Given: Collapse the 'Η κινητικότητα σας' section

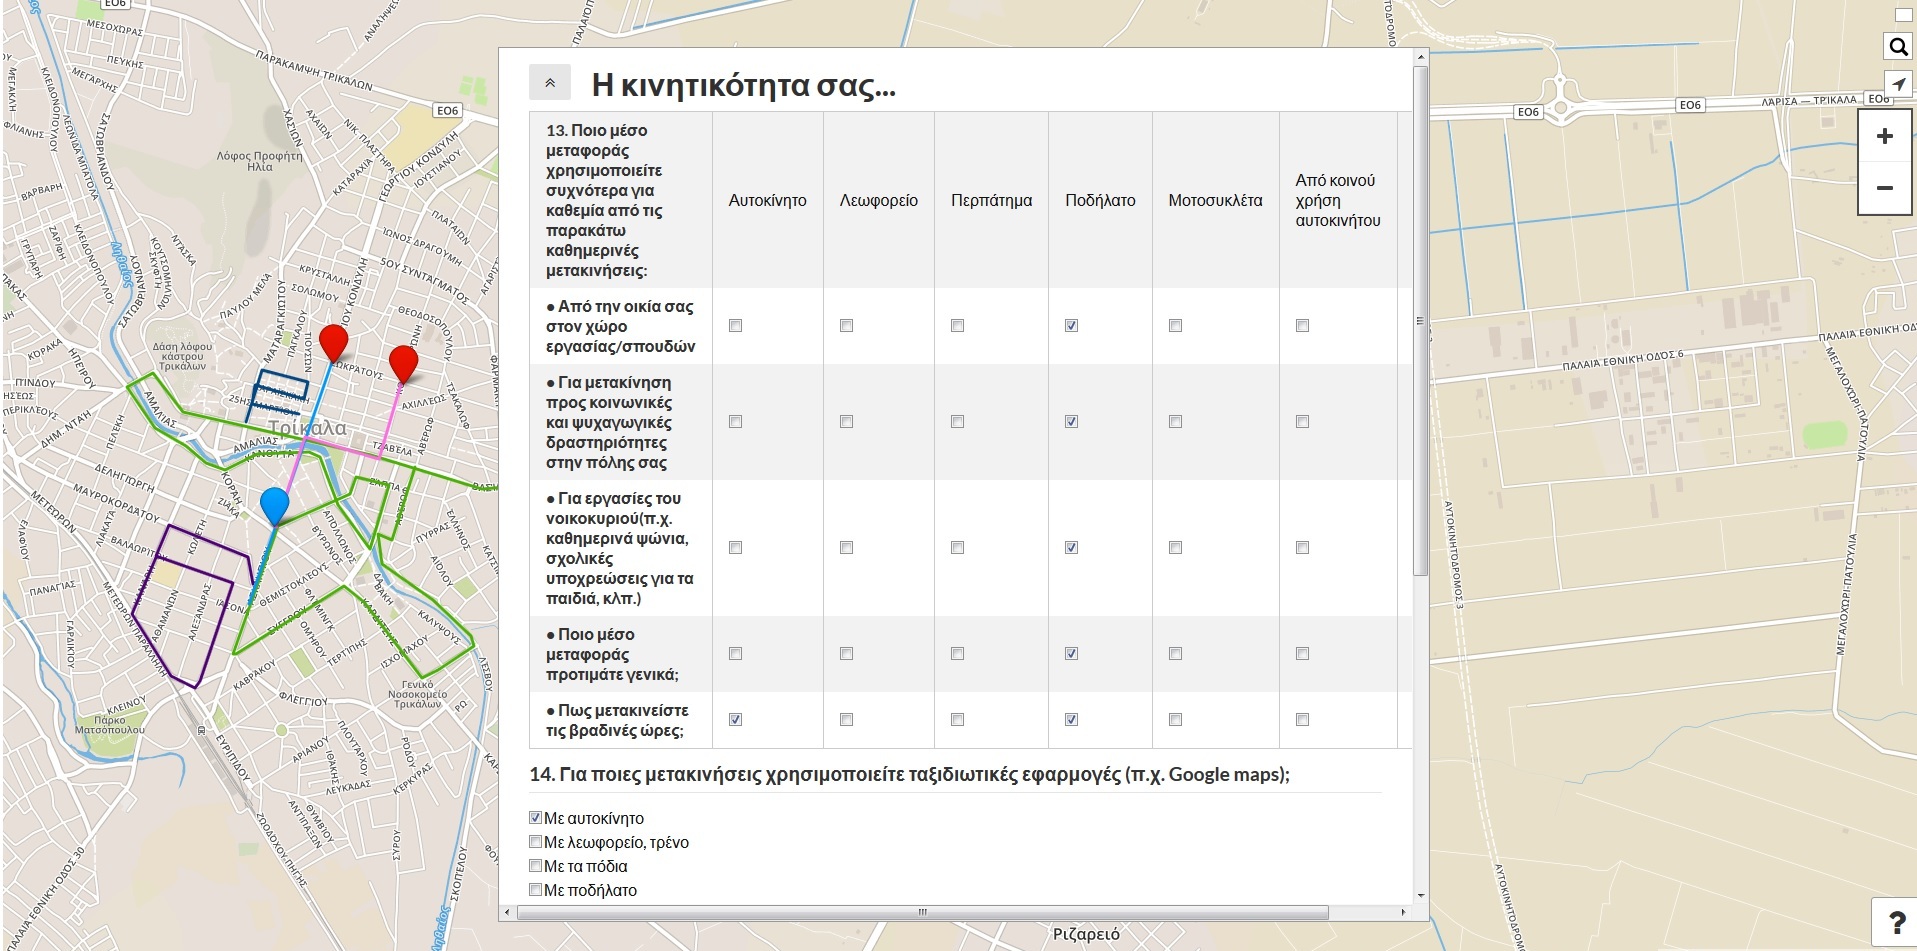Looking at the screenshot, I should coord(550,83).
